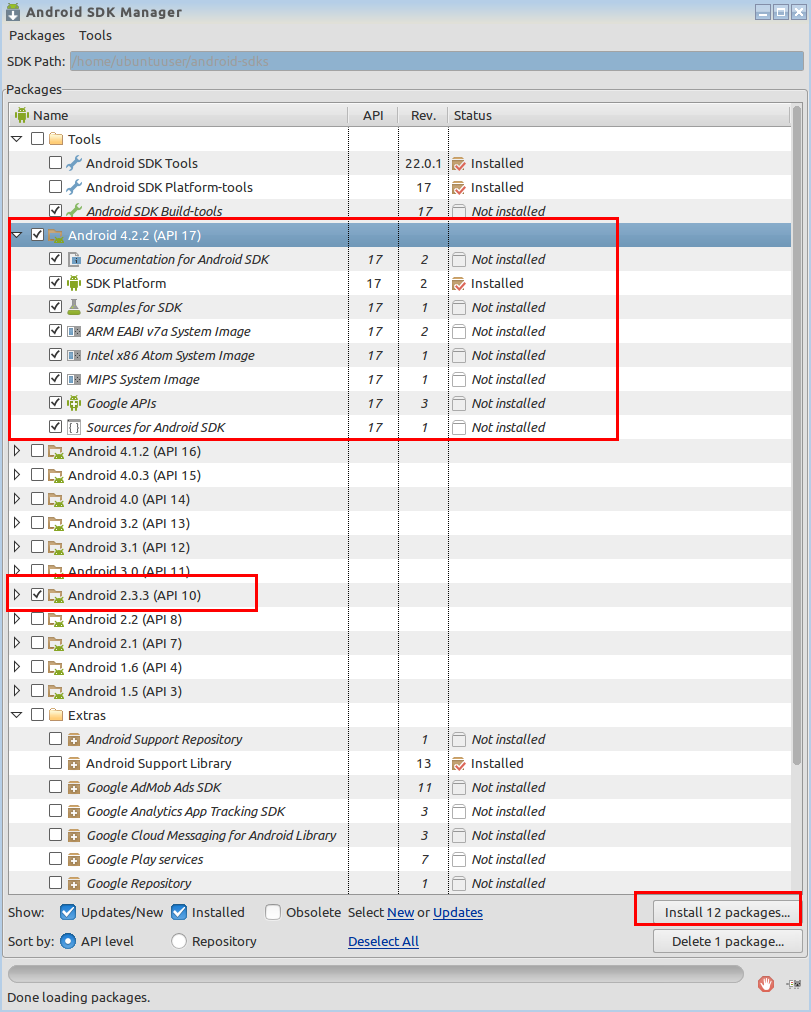
Task: Expand the Android 2.3.3 (API 10) group
Action: pyautogui.click(x=17, y=594)
